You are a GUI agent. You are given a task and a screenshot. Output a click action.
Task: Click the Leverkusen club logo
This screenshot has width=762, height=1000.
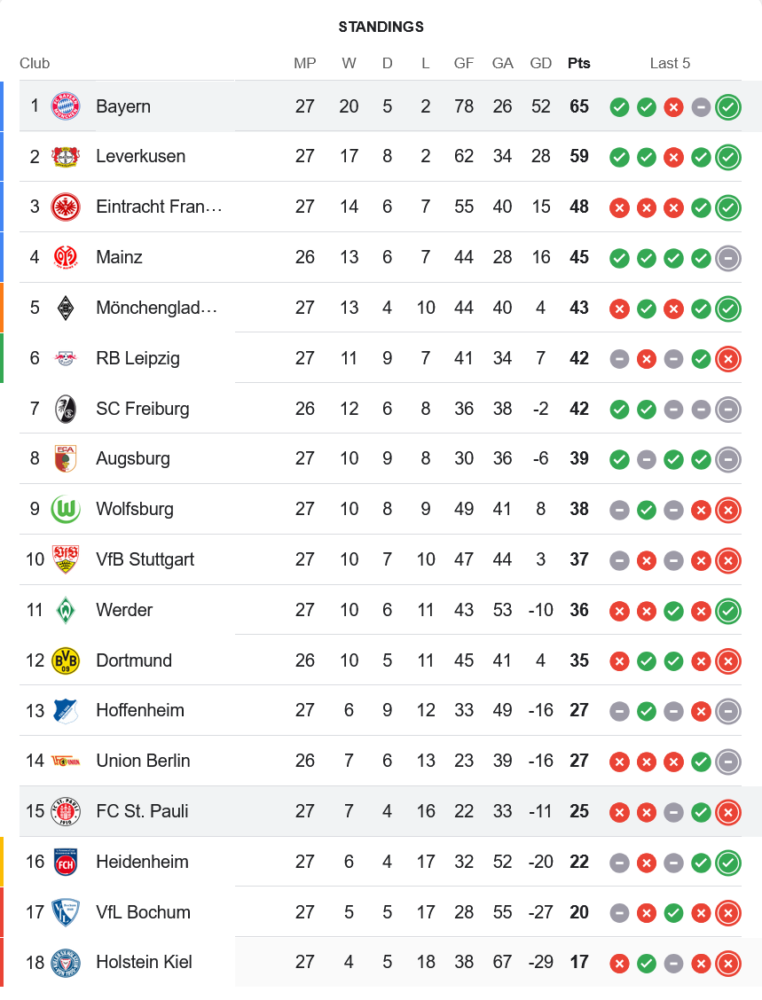click(65, 156)
